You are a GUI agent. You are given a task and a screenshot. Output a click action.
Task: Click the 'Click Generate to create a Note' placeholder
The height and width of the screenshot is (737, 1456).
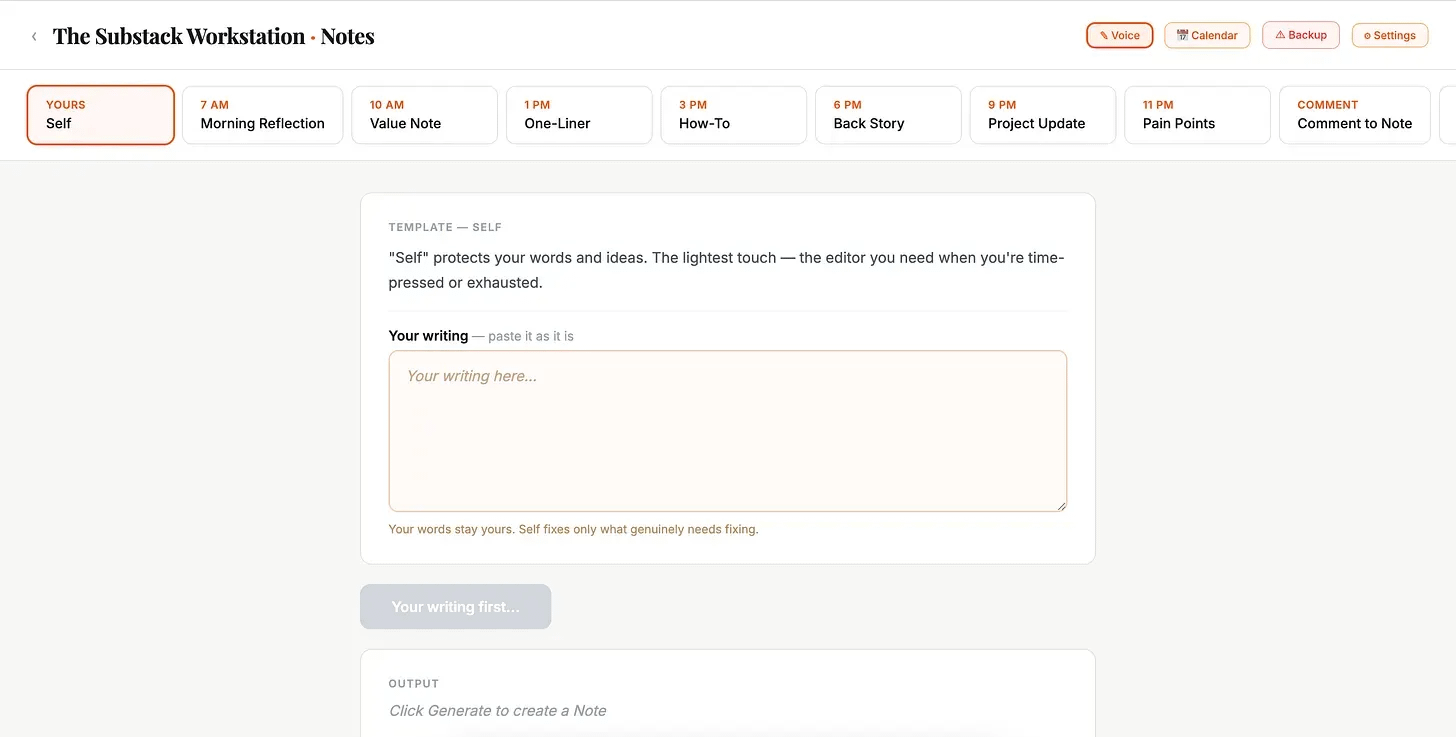497,711
